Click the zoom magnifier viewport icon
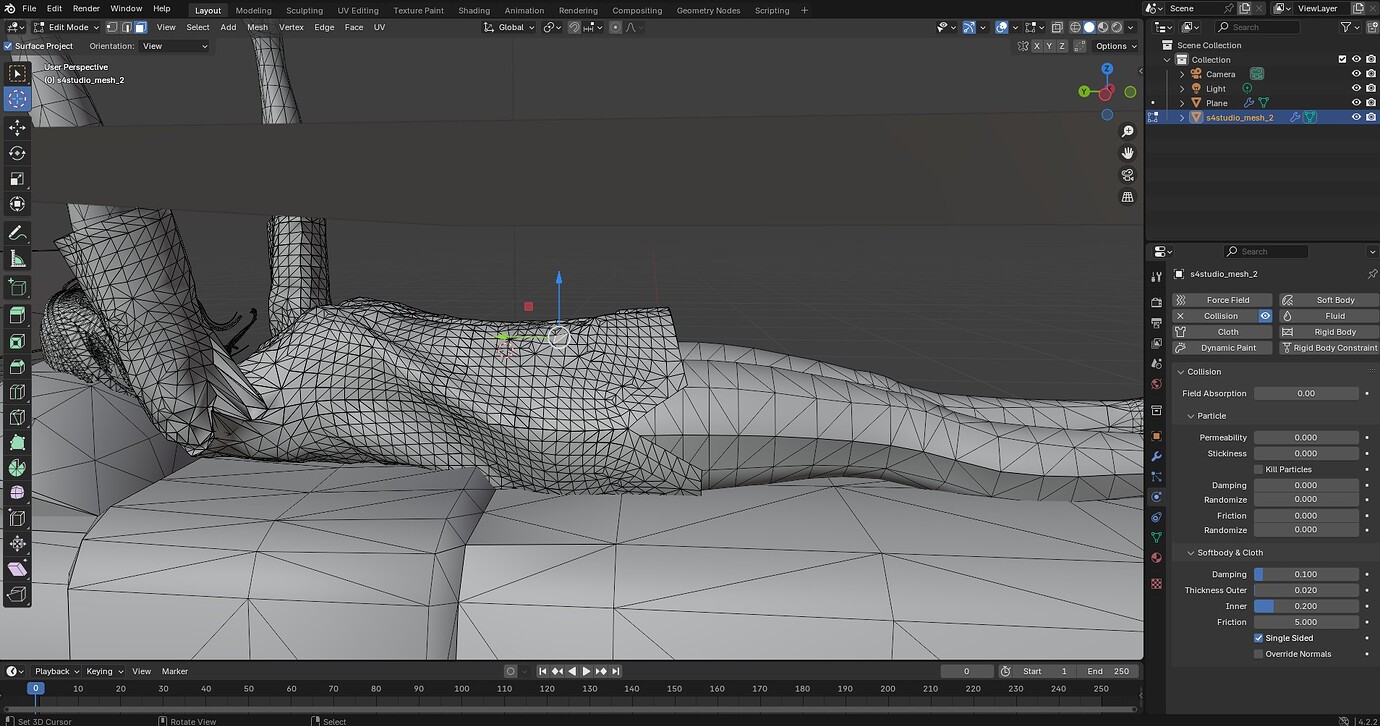The image size is (1380, 726). [1128, 131]
